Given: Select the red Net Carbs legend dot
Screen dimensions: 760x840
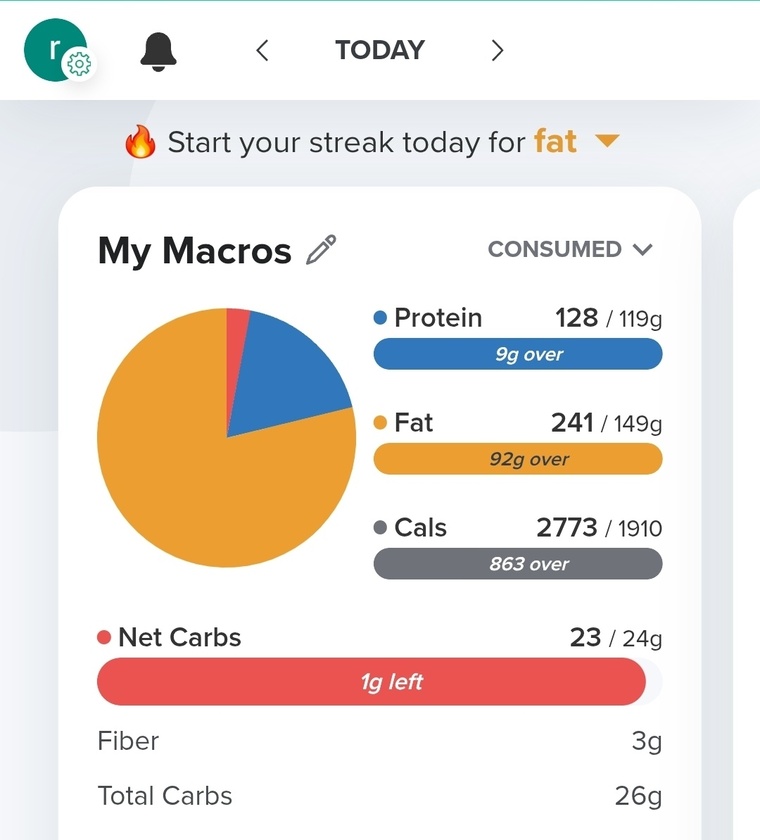Looking at the screenshot, I should tap(104, 638).
